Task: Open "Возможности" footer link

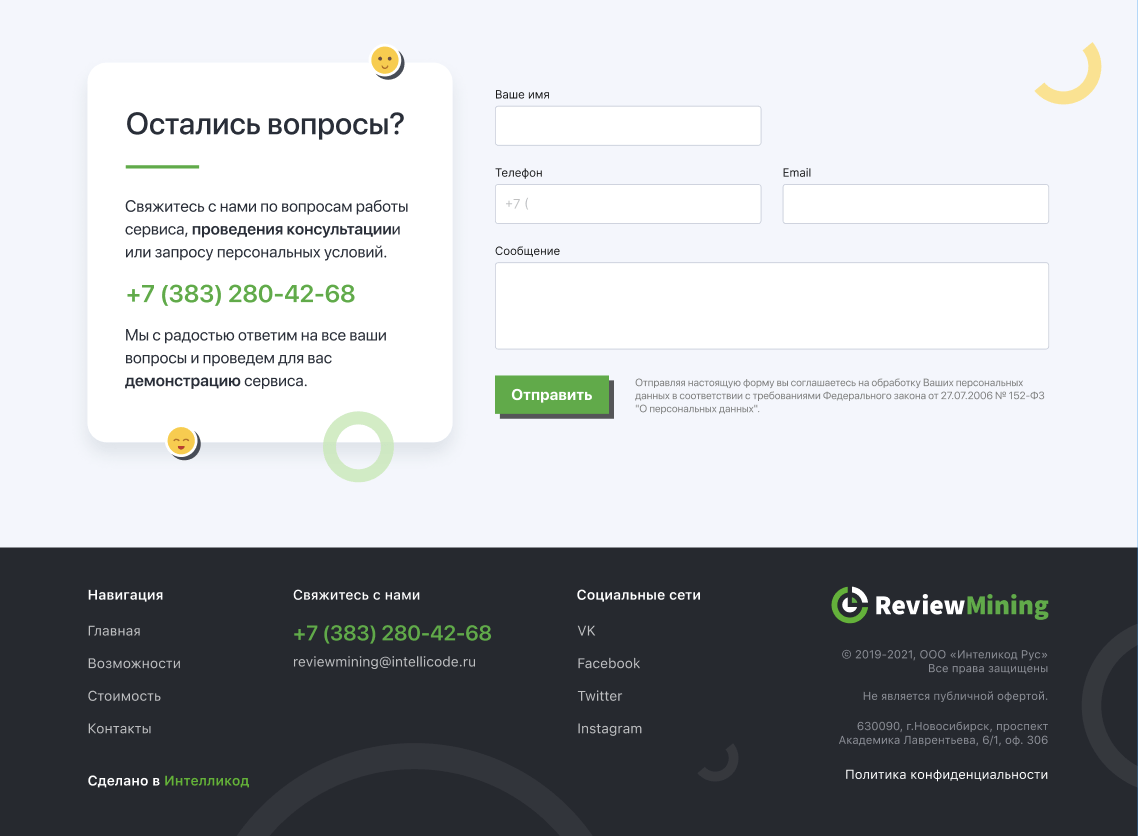Action: pos(134,663)
